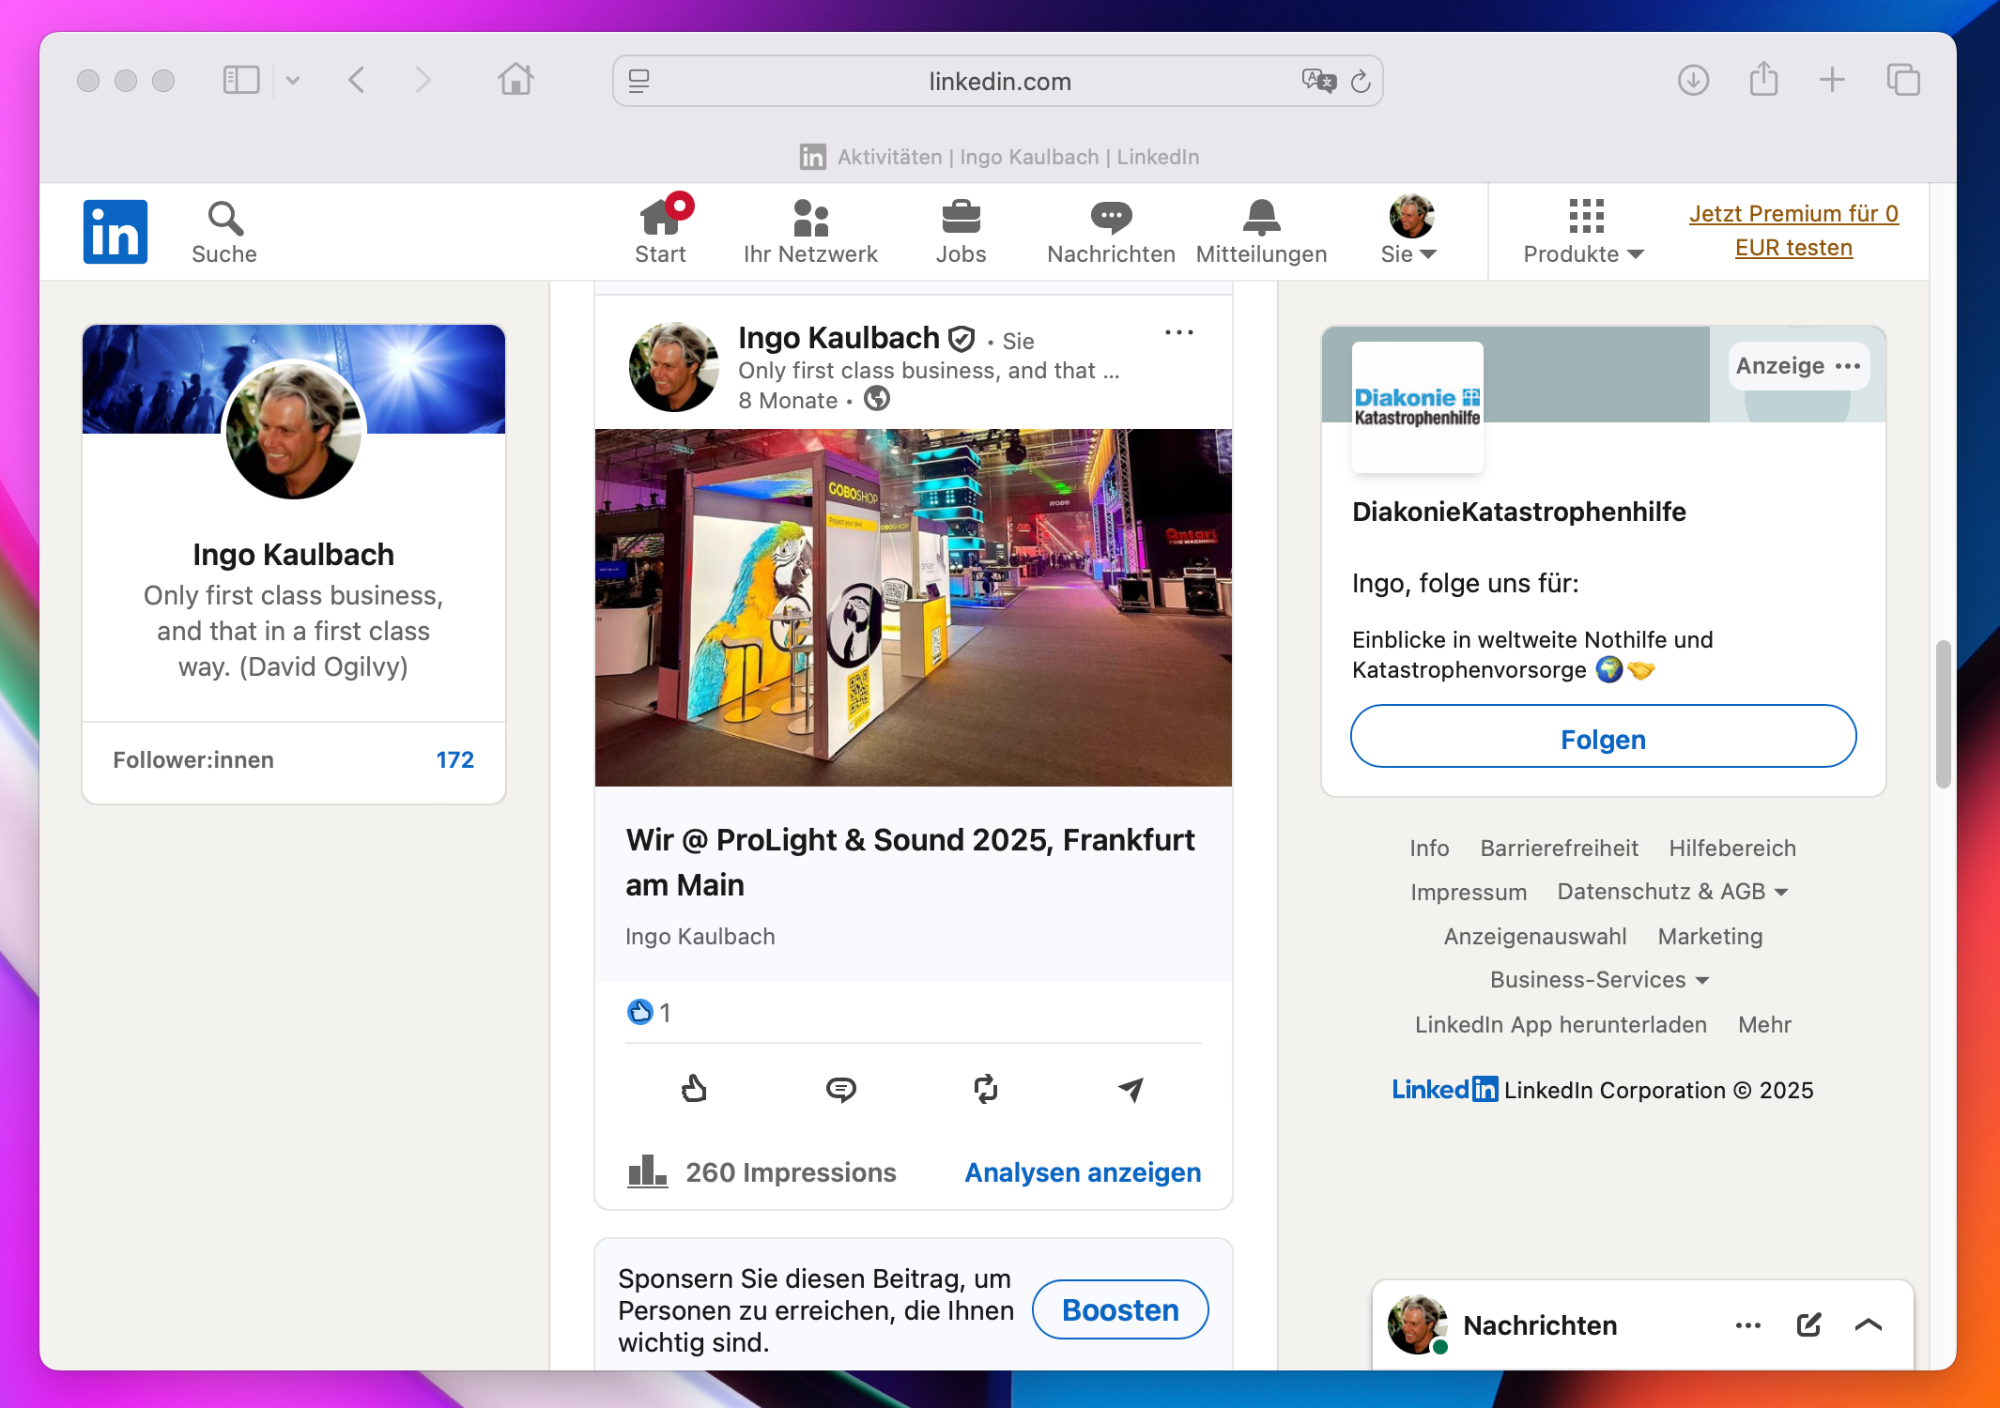
Task: Click the repost arrows icon on the post
Action: [986, 1088]
